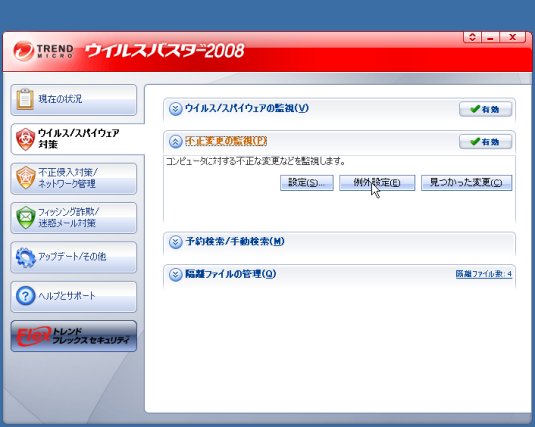Click the ウイルス/スパイウェアの監視(V) heading
This screenshot has width=535, height=427.
pyautogui.click(x=247, y=109)
